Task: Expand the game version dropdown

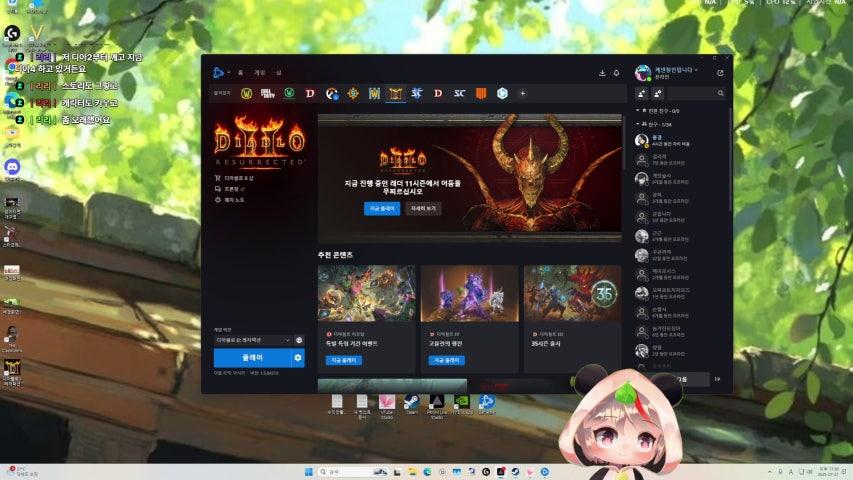Action: coord(253,340)
